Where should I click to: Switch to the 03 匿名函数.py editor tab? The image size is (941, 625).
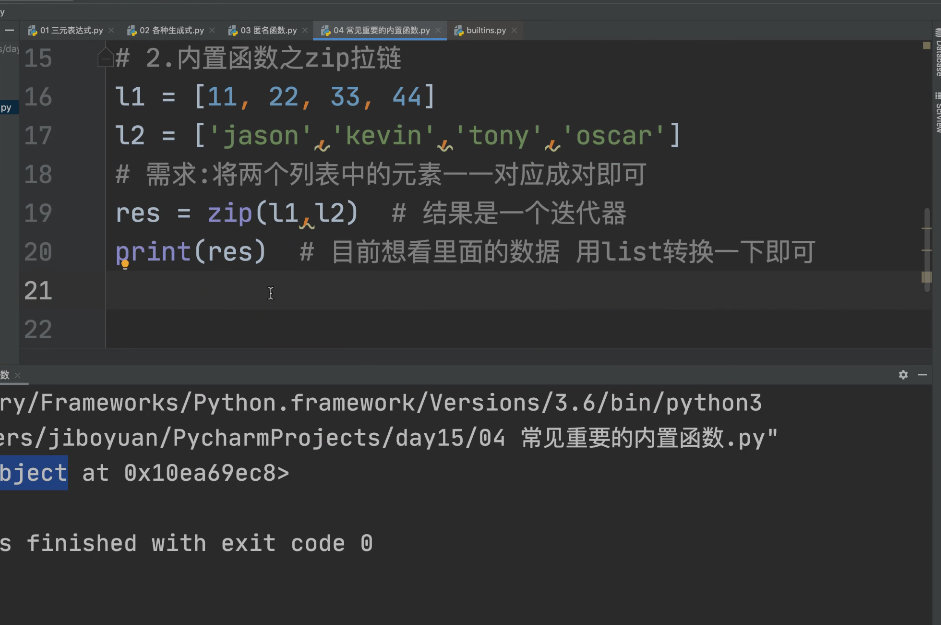pos(267,31)
